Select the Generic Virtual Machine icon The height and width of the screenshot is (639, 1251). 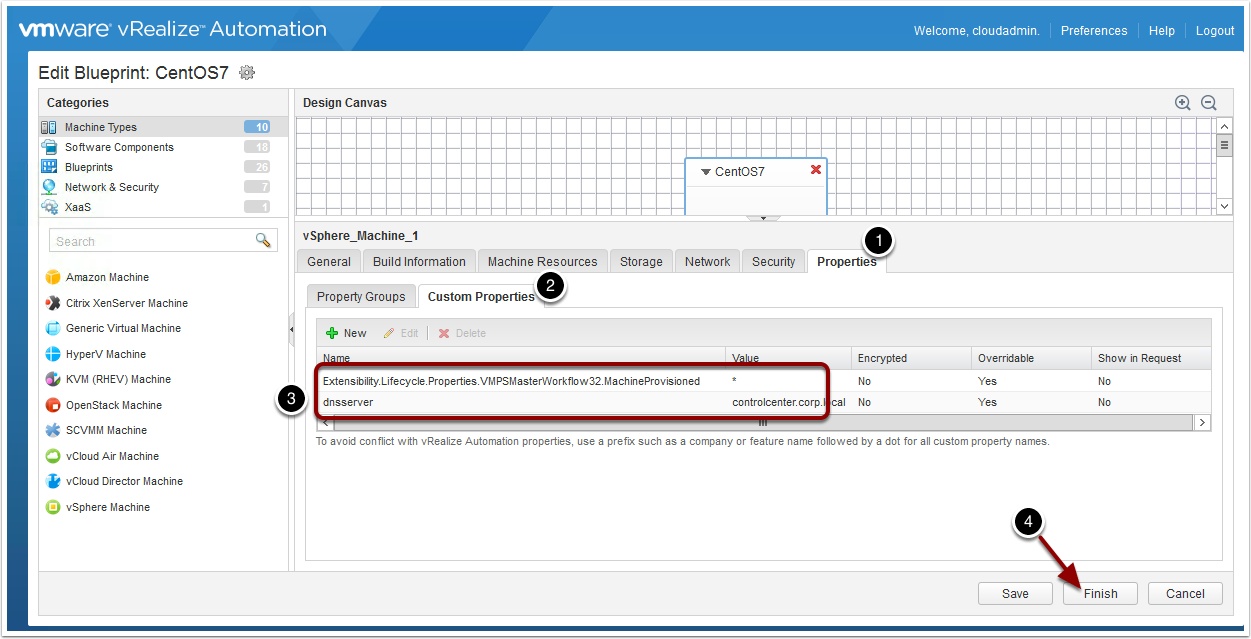(x=53, y=328)
